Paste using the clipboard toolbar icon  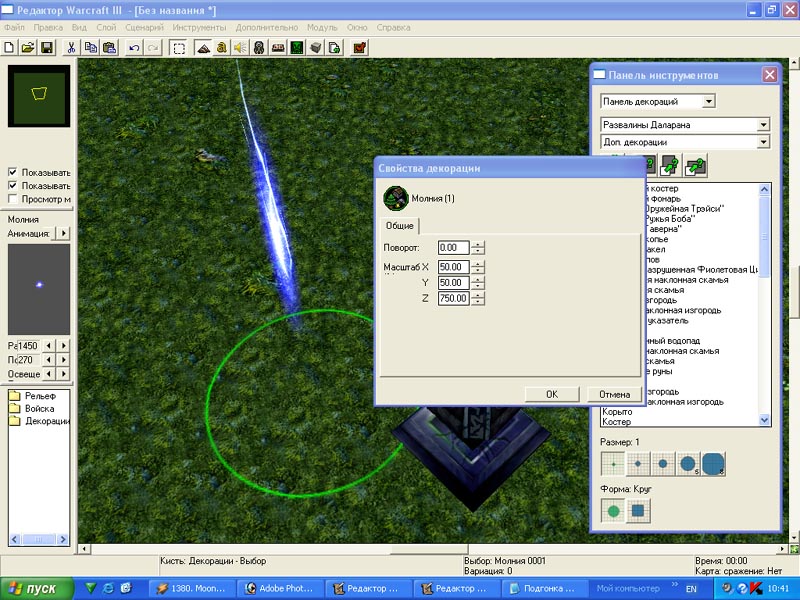pyautogui.click(x=110, y=48)
